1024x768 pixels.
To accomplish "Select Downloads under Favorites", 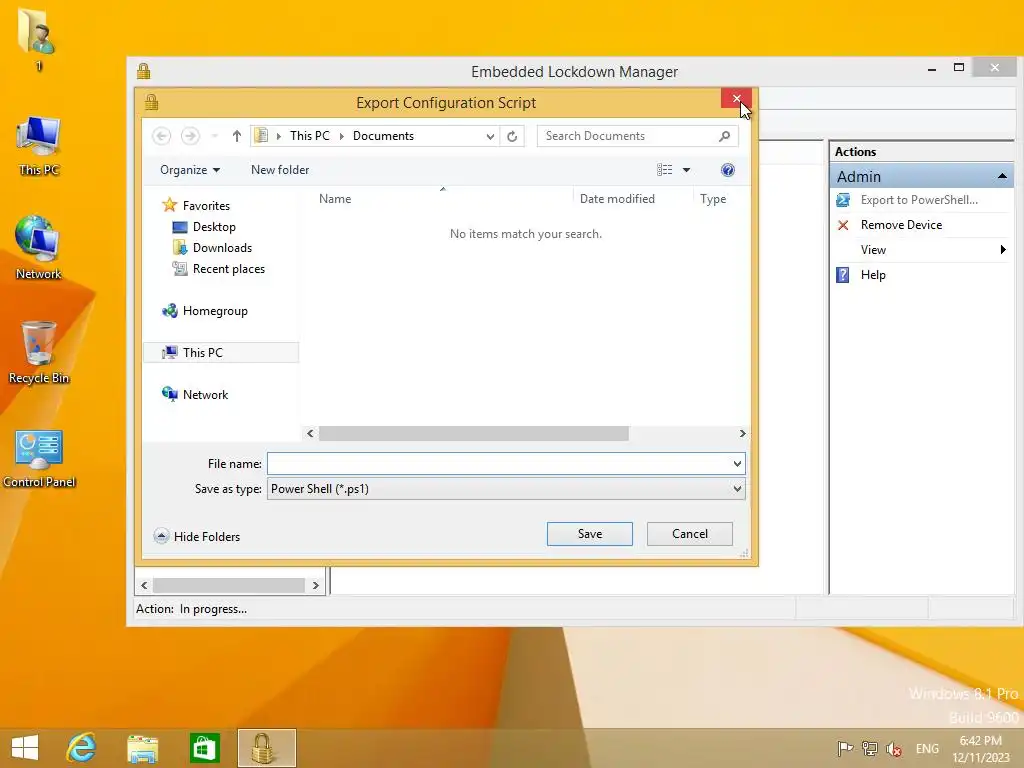I will [222, 248].
